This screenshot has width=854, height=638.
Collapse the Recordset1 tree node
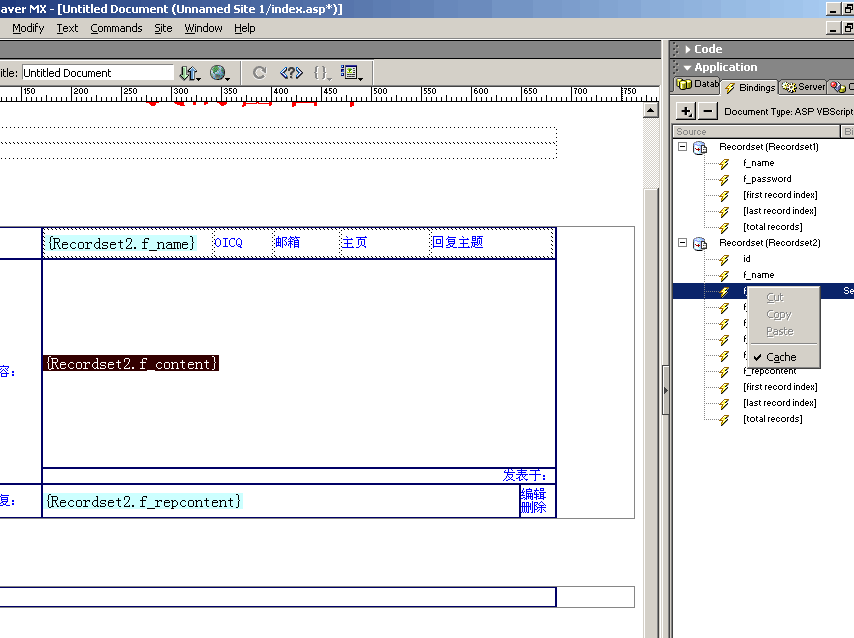tap(682, 147)
